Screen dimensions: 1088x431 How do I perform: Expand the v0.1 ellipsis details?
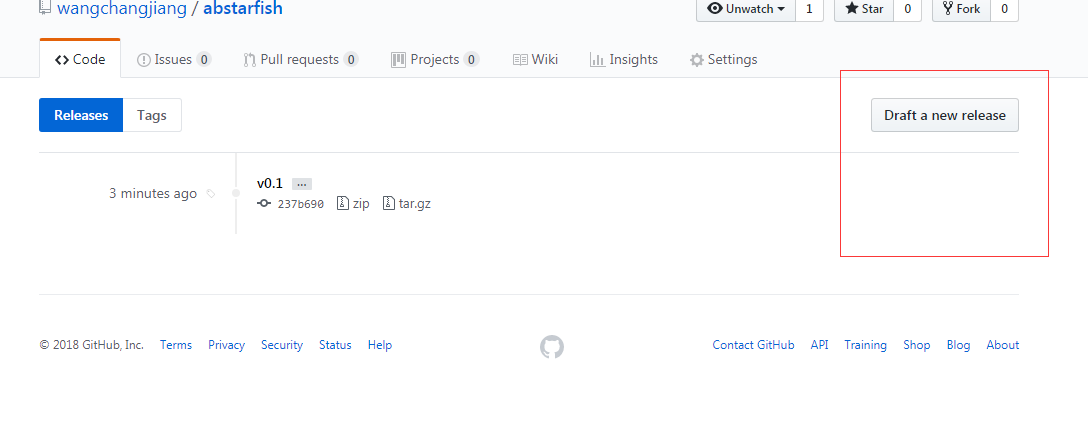(x=302, y=184)
